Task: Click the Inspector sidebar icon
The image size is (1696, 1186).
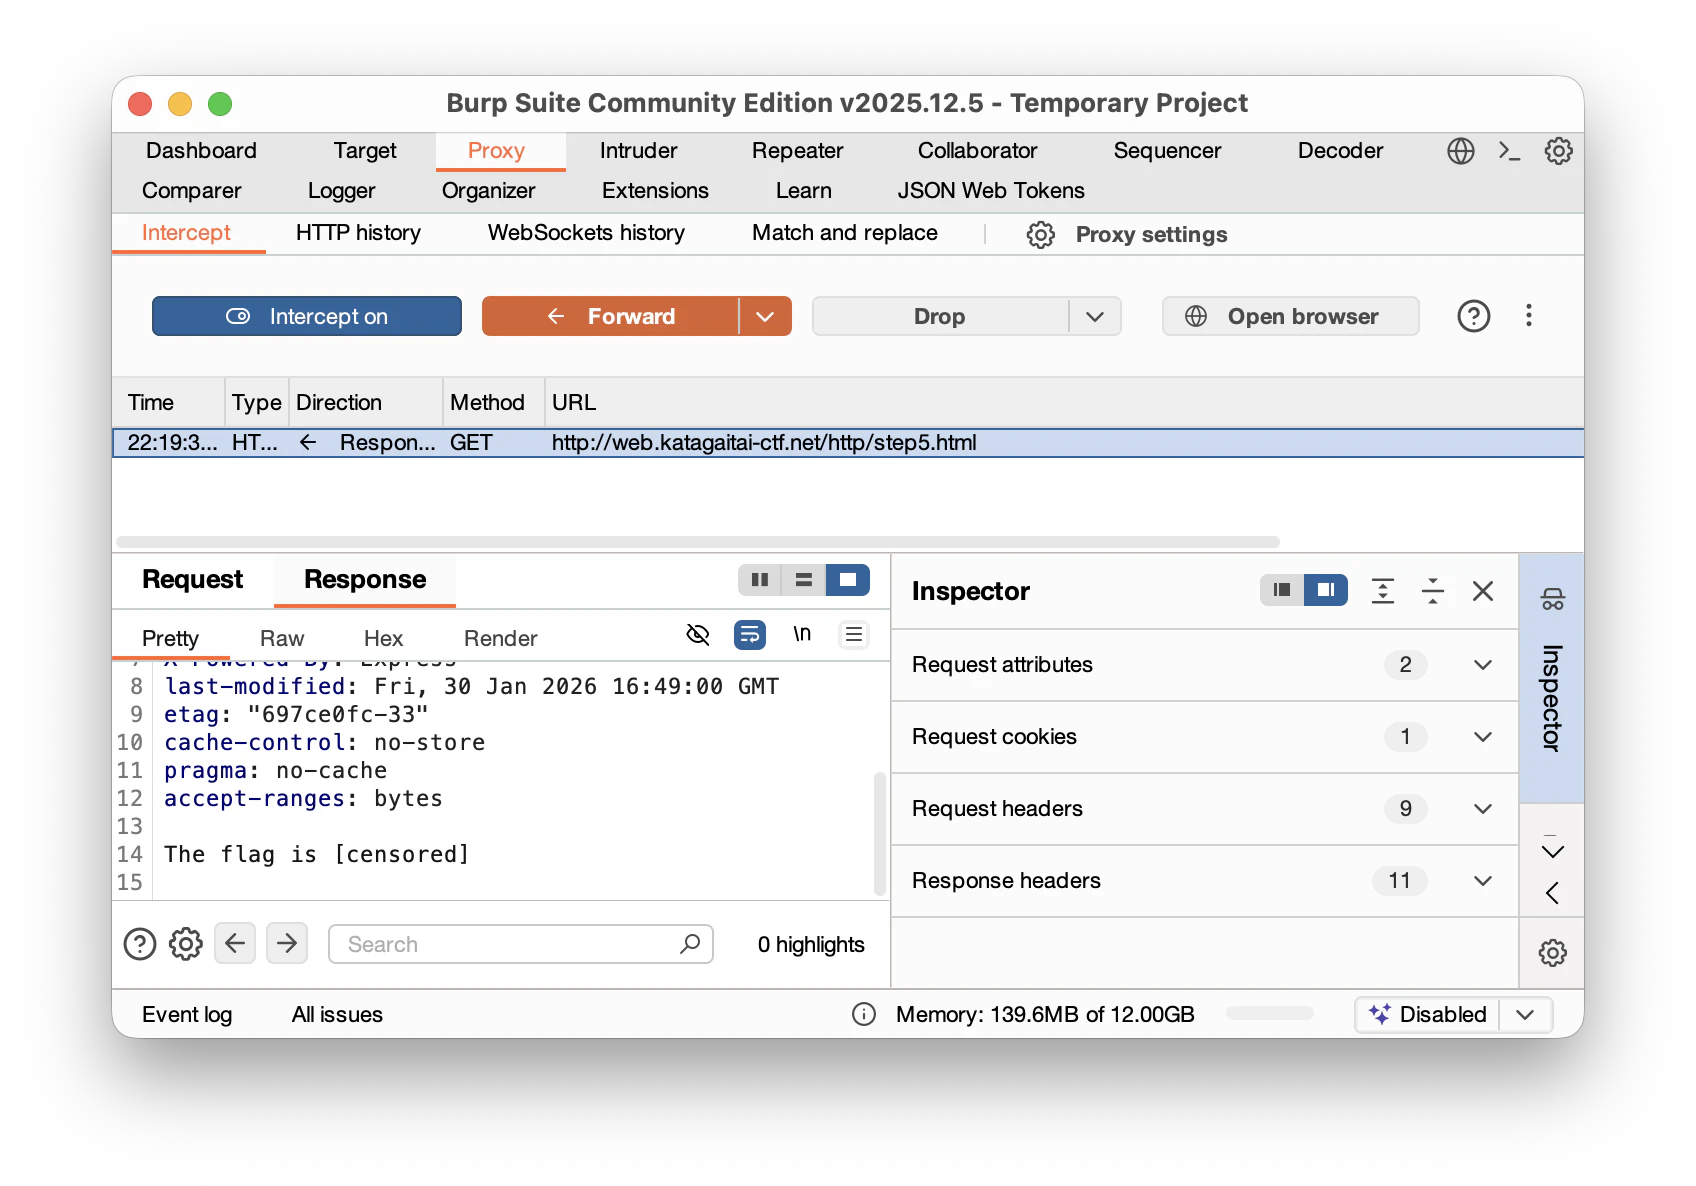Action: coord(1552,599)
